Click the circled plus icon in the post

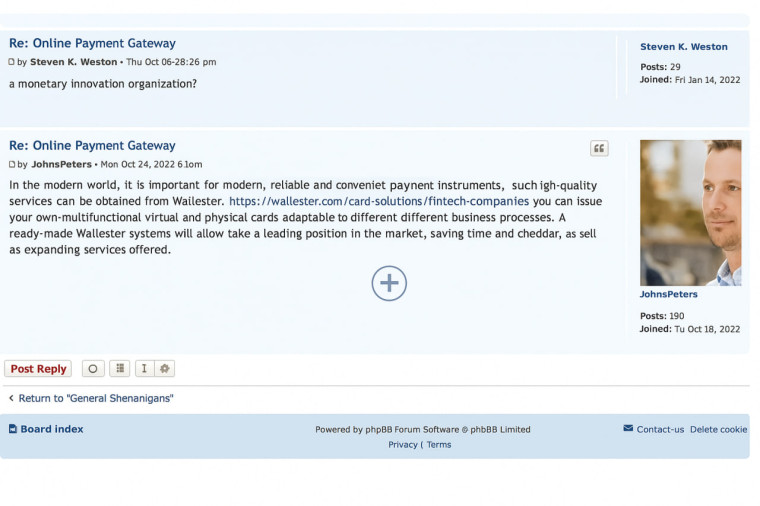tap(389, 284)
